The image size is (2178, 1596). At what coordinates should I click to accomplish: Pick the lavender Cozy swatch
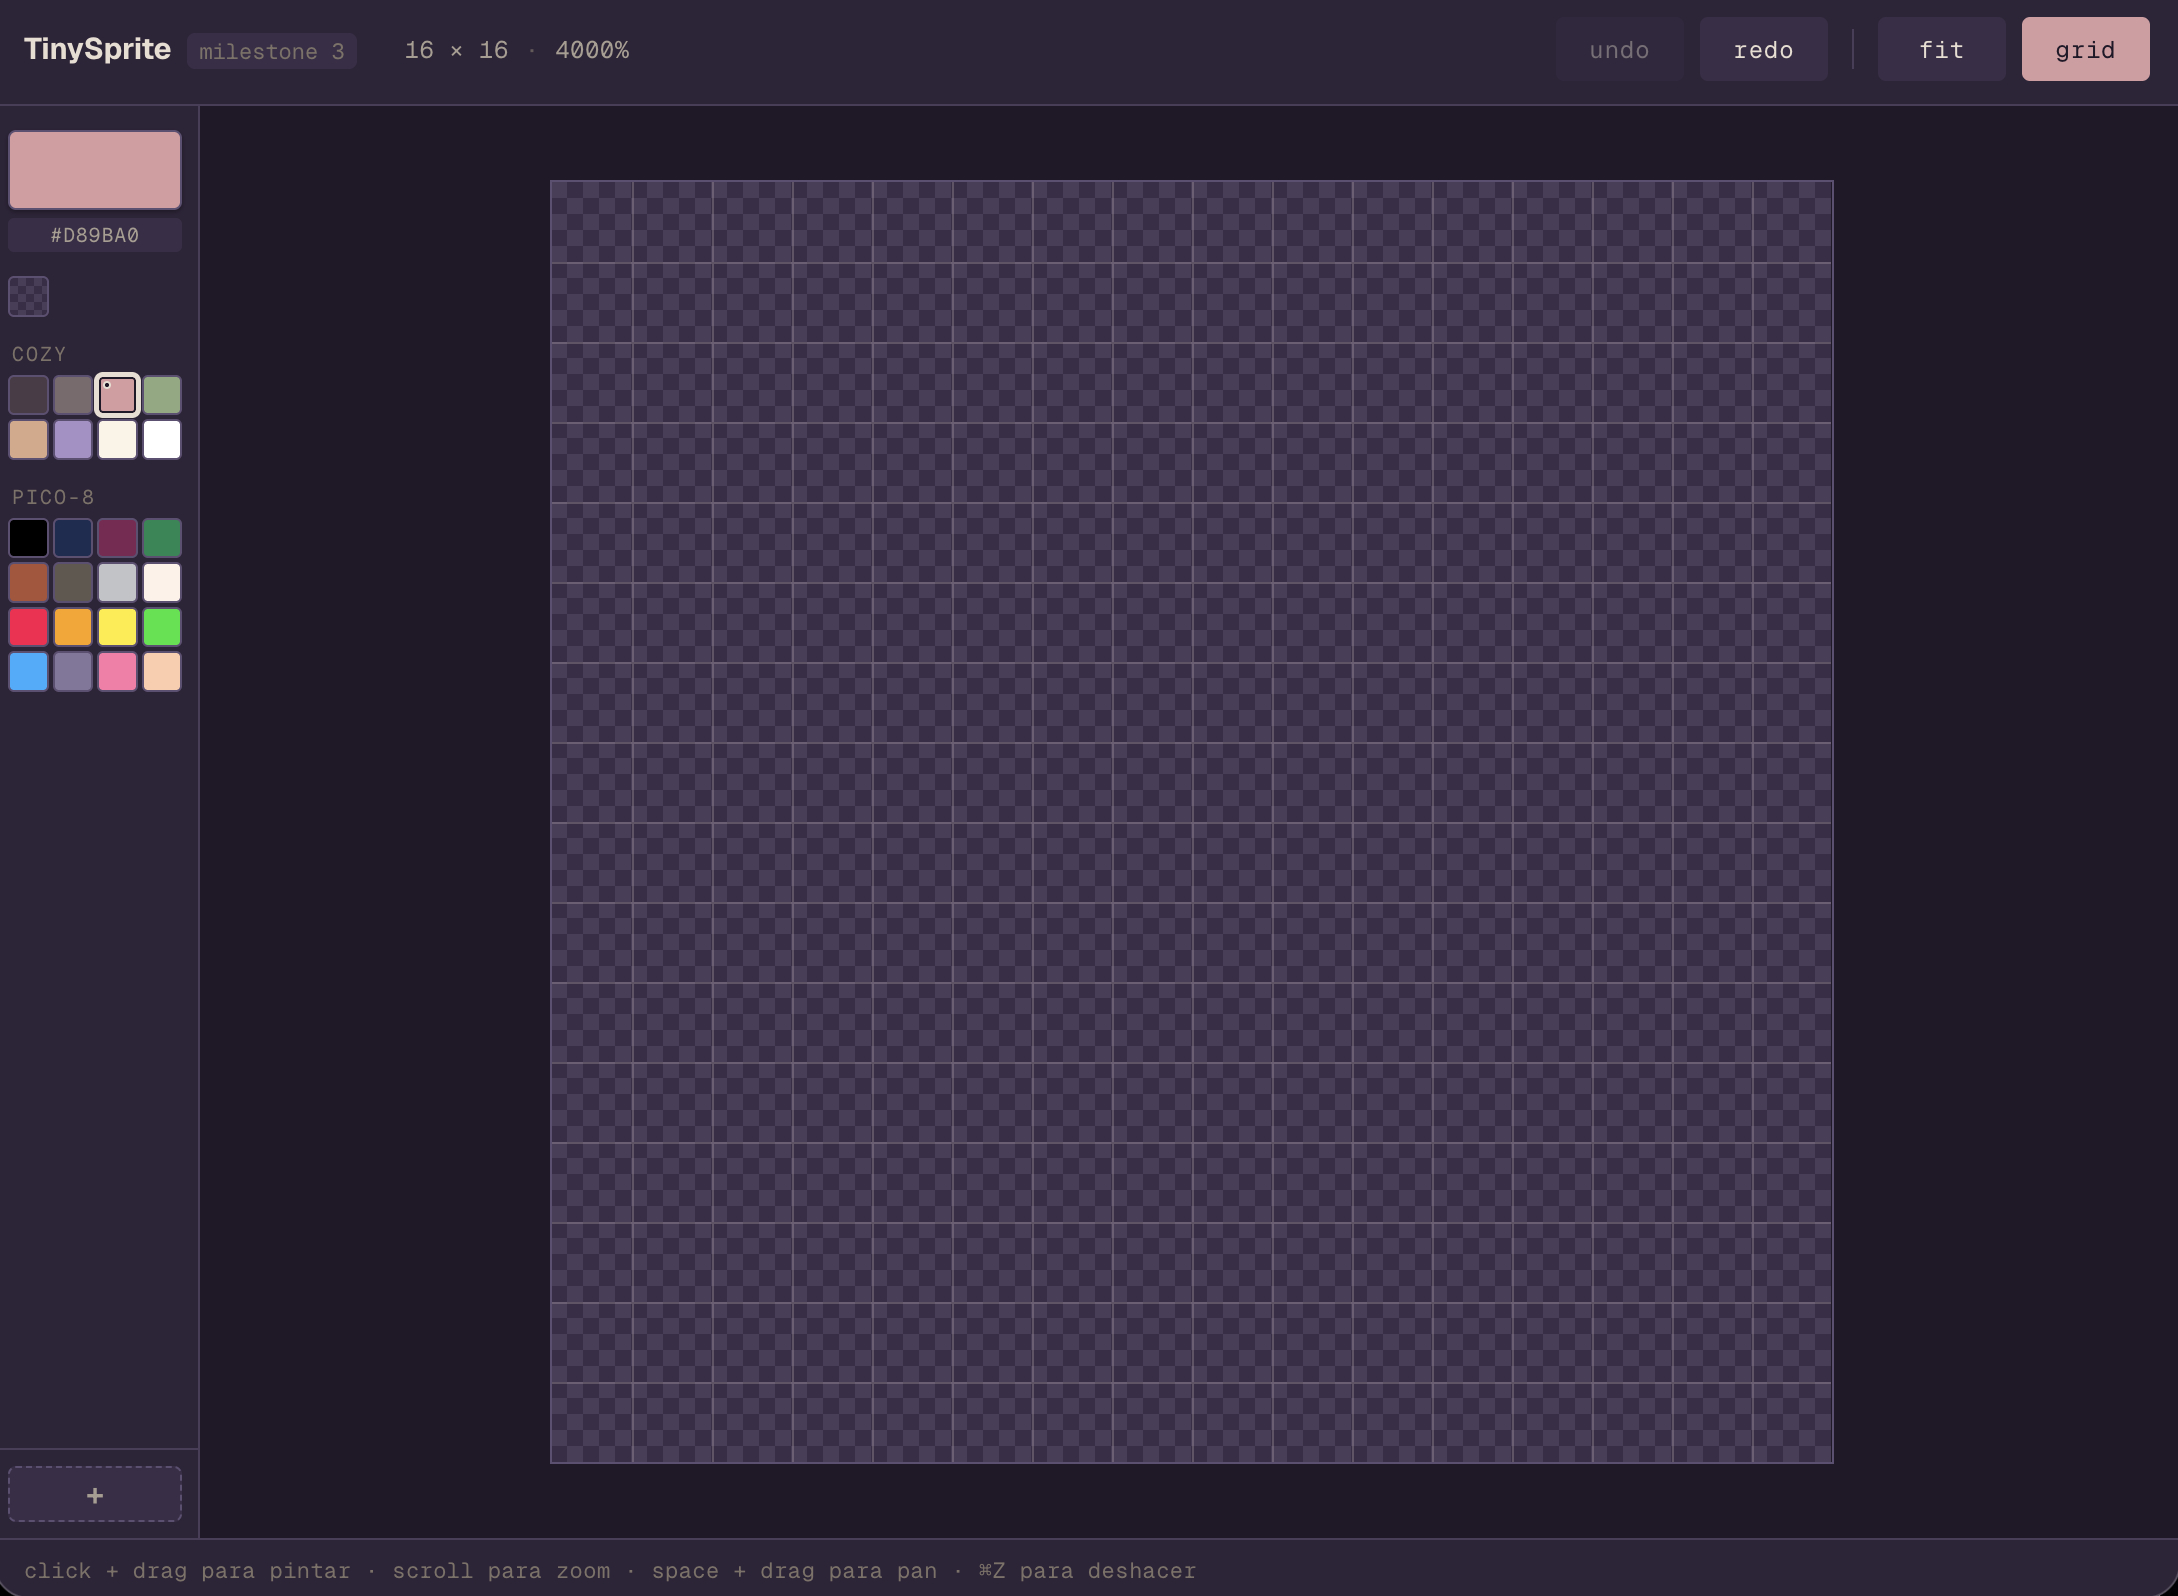pyautogui.click(x=73, y=439)
